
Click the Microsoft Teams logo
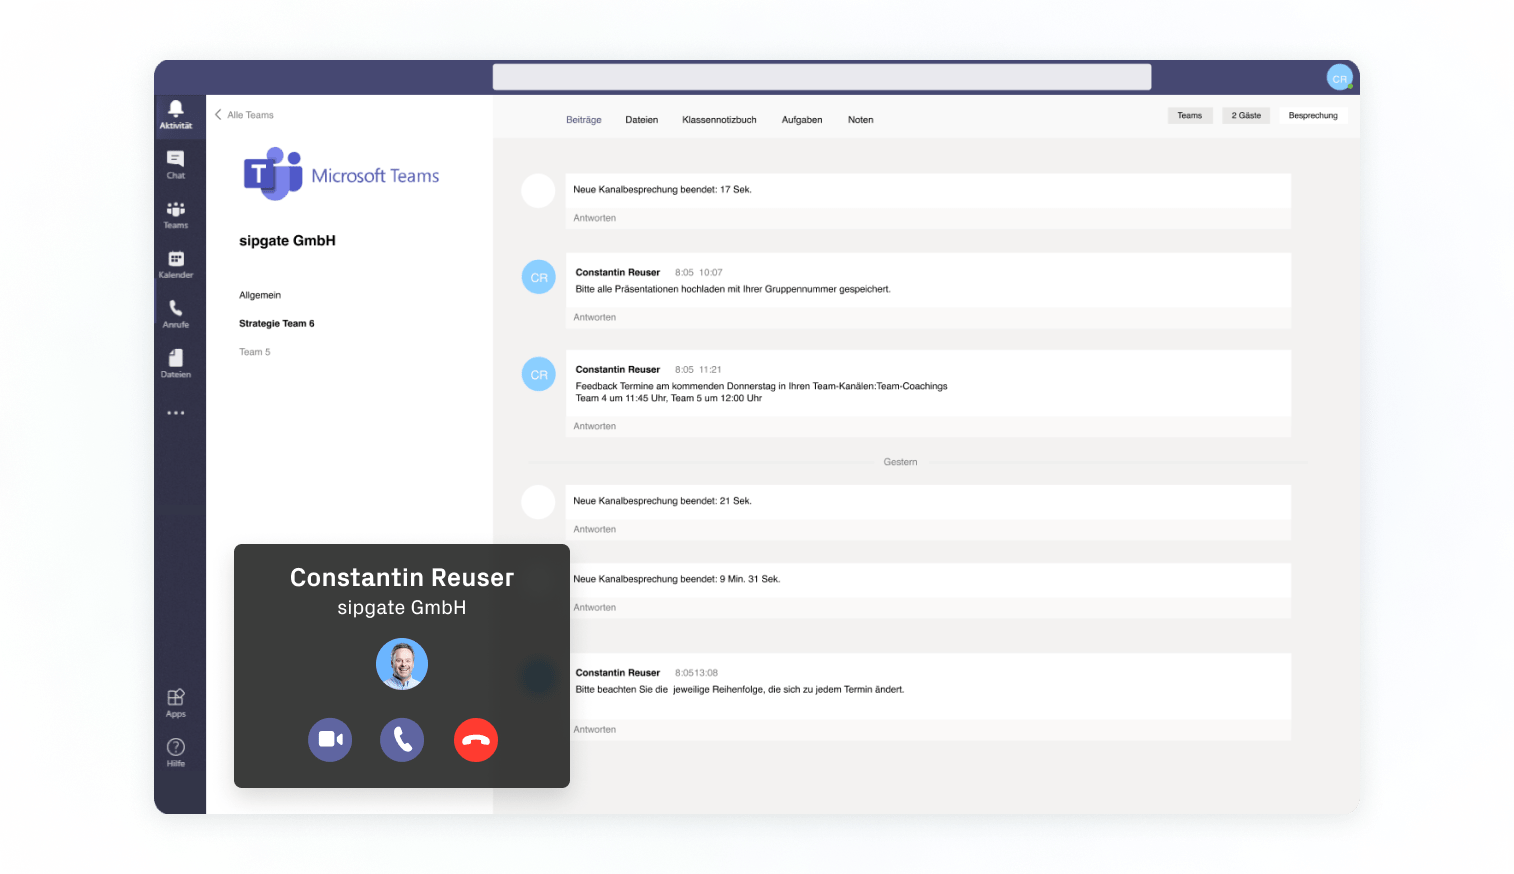pos(341,174)
